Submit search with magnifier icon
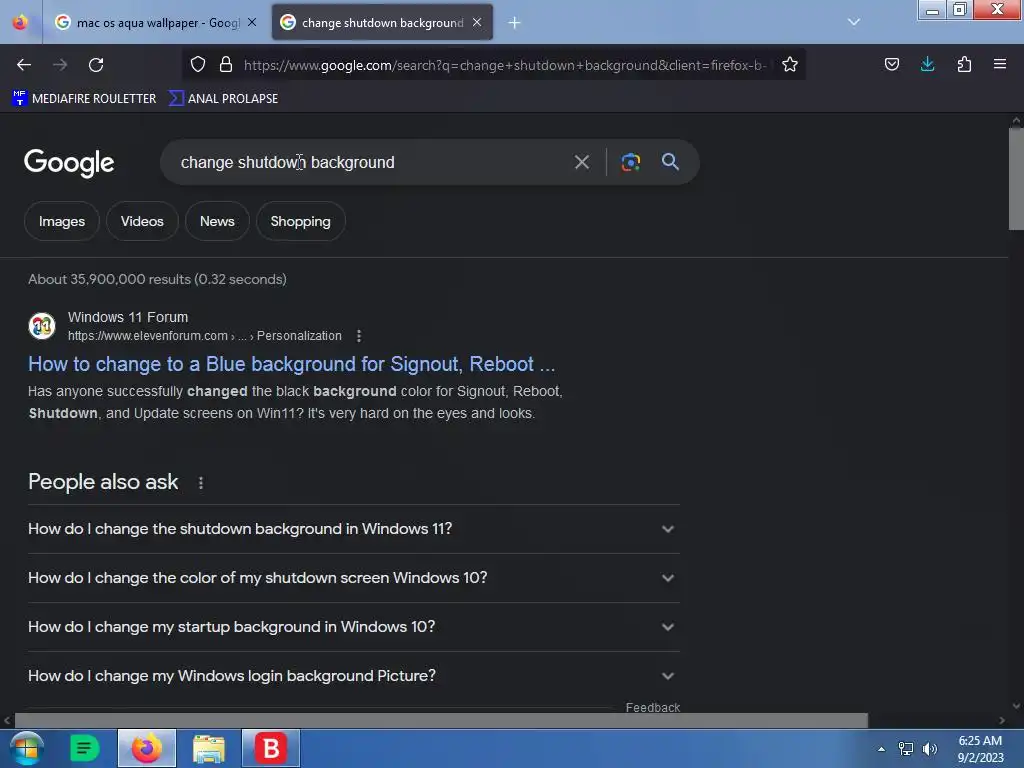Image resolution: width=1024 pixels, height=768 pixels. pyautogui.click(x=670, y=162)
